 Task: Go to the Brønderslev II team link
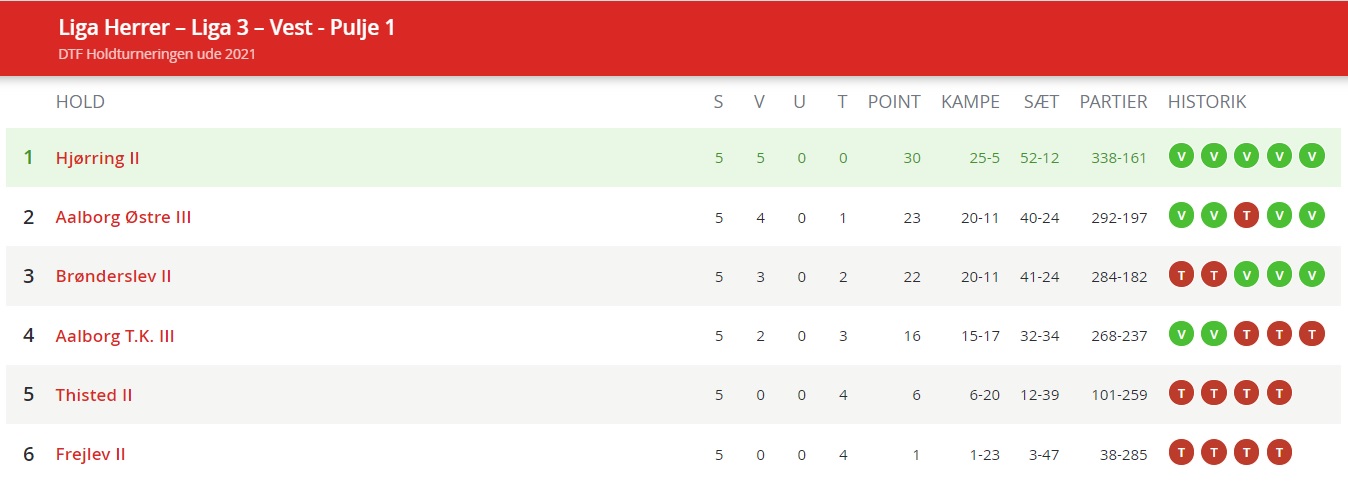tap(113, 276)
